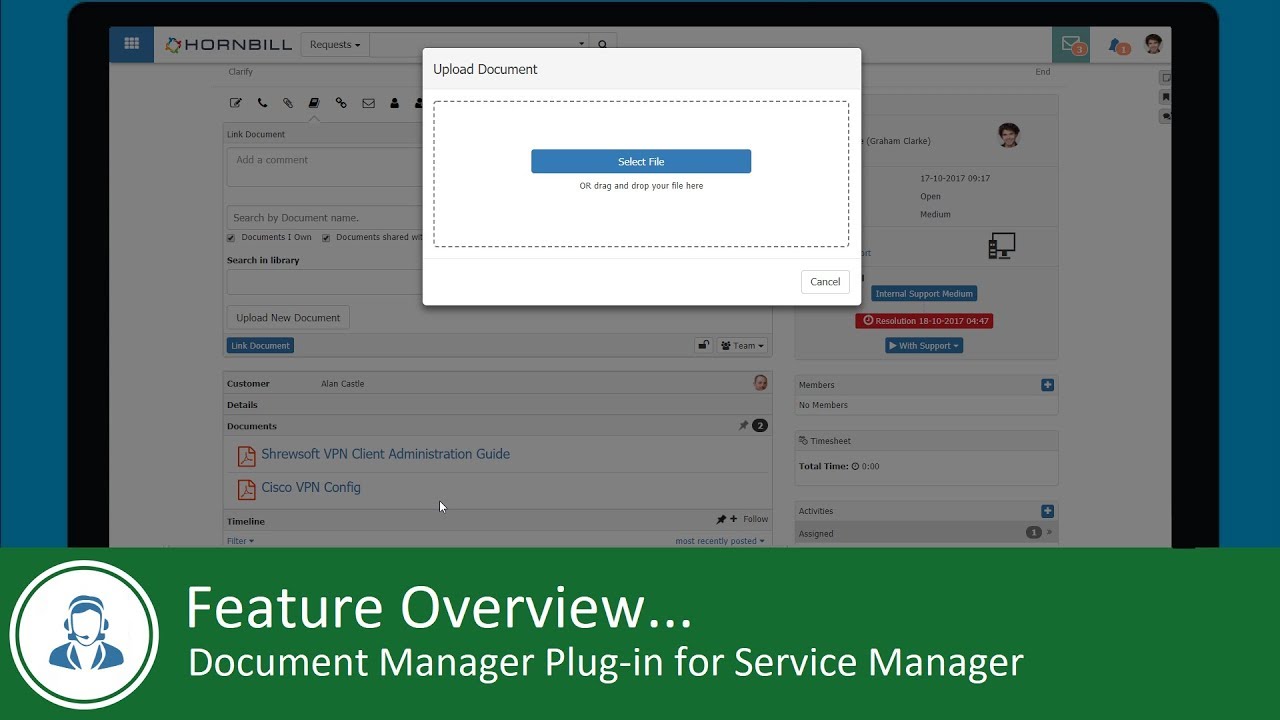Click the computer asset icon

click(x=1001, y=246)
